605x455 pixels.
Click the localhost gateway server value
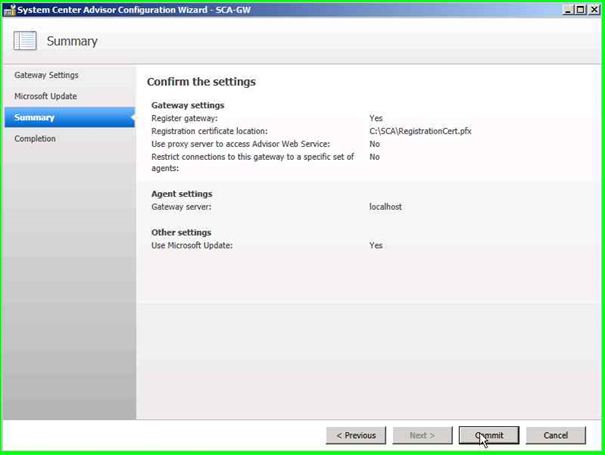click(x=385, y=207)
